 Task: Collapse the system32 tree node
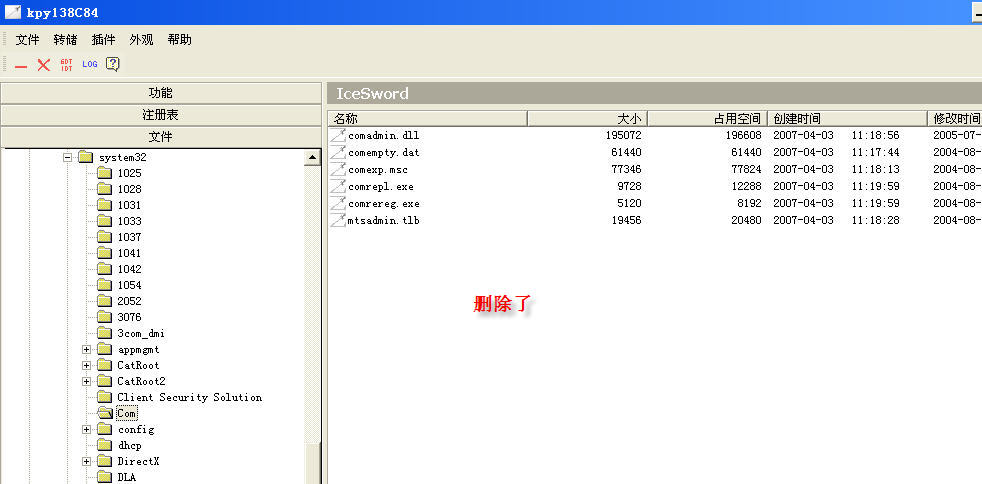[68, 158]
